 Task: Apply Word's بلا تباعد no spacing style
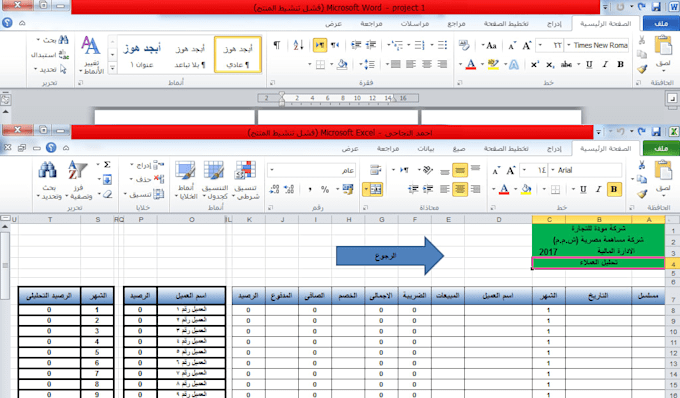pos(190,55)
